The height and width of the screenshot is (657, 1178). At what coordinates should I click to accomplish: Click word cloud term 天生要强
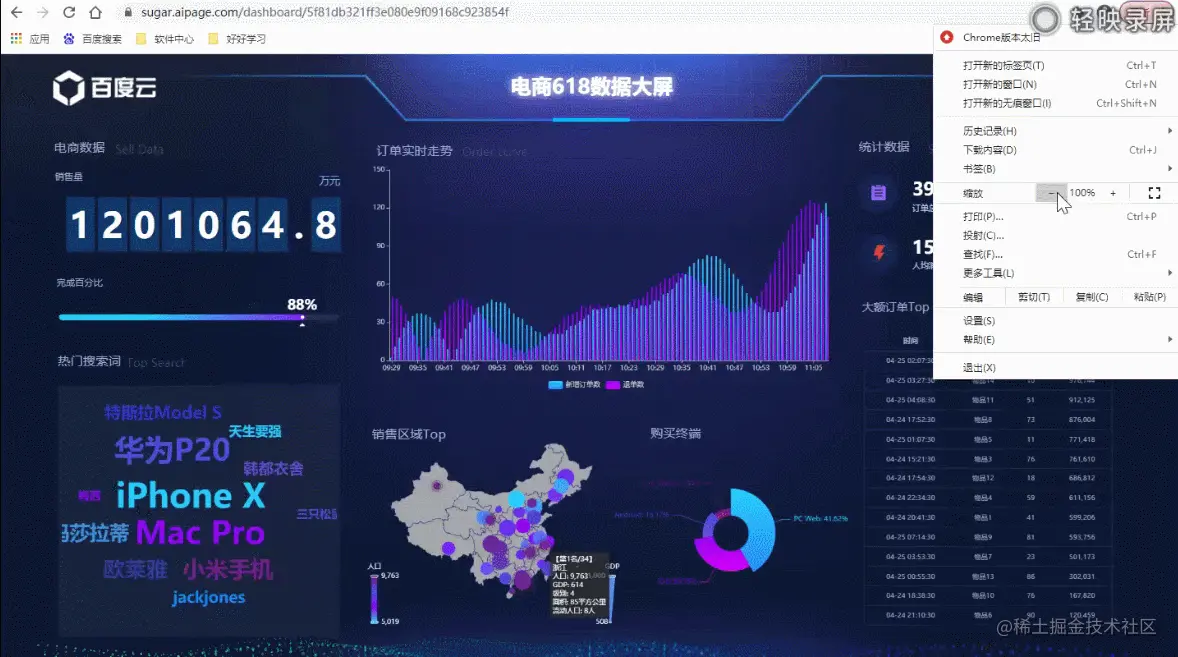pyautogui.click(x=255, y=431)
